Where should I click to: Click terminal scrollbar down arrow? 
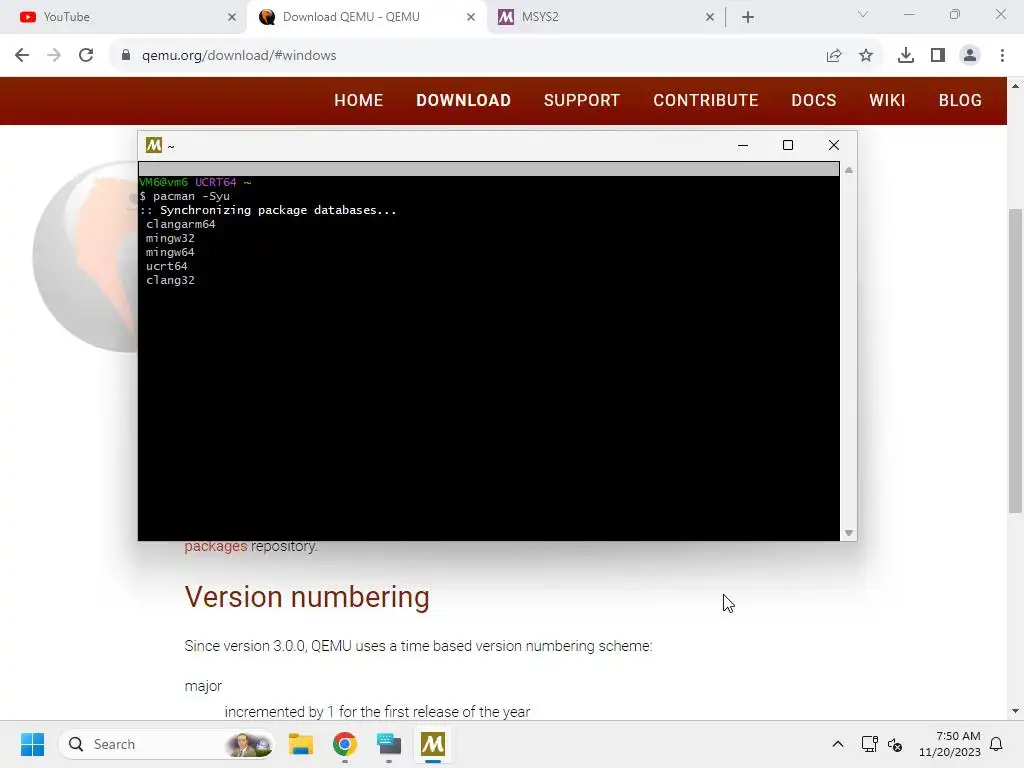(849, 533)
